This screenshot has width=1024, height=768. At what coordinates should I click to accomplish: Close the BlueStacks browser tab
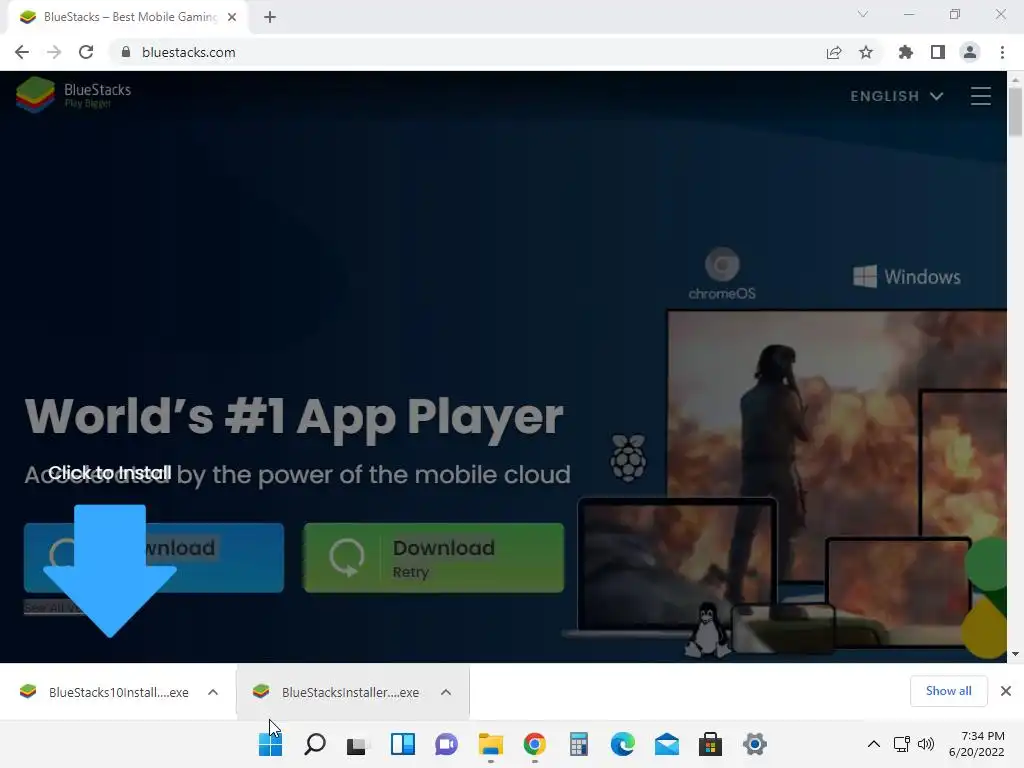pyautogui.click(x=232, y=17)
